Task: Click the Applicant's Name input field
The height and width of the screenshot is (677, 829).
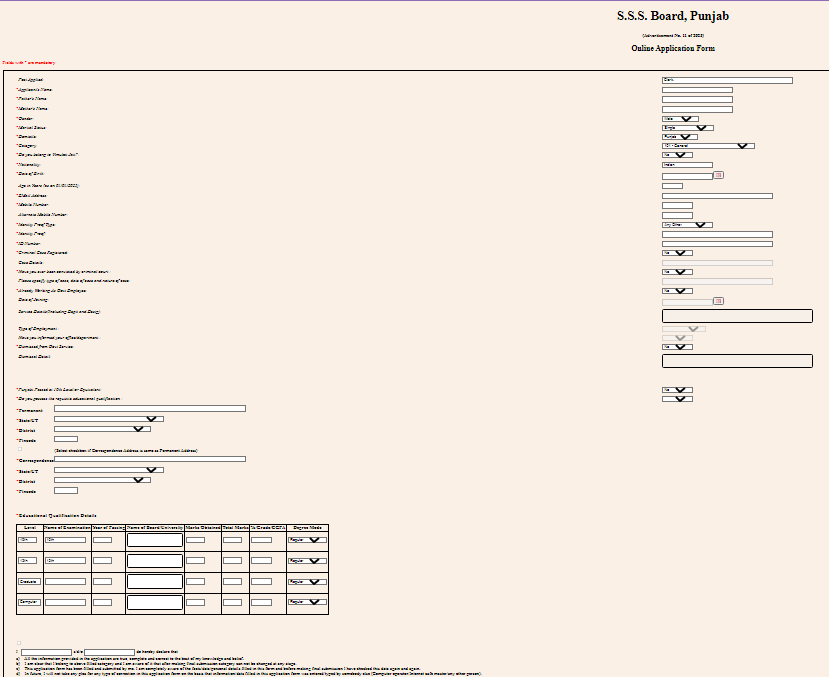Action: click(697, 90)
